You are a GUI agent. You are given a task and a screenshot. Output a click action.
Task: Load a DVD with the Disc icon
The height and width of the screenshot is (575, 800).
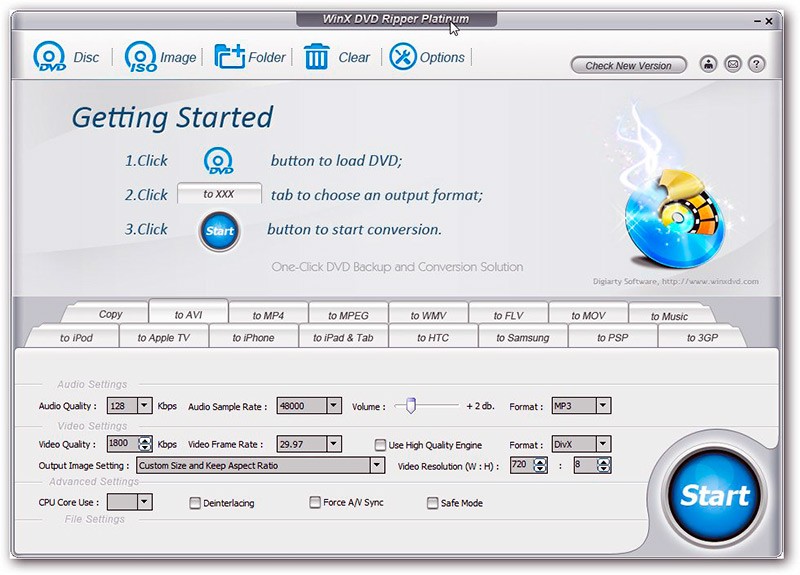65,57
